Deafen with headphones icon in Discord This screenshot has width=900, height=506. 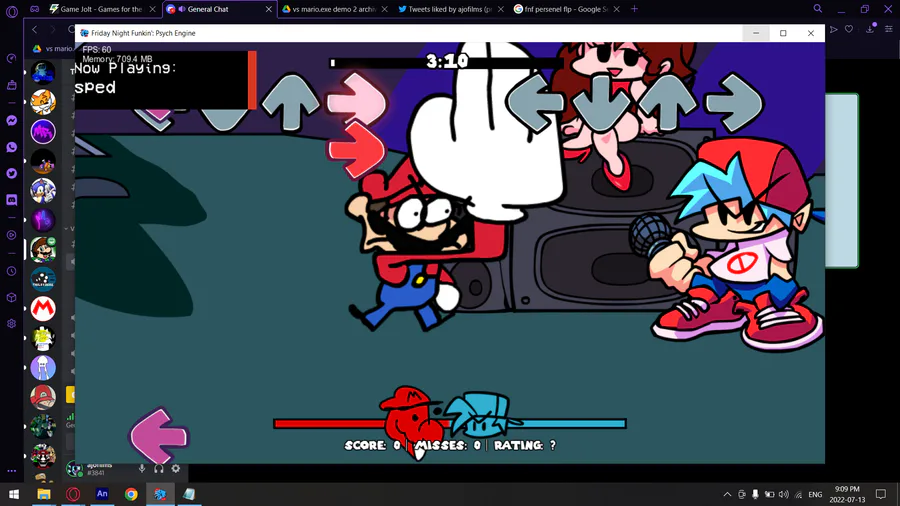click(159, 469)
